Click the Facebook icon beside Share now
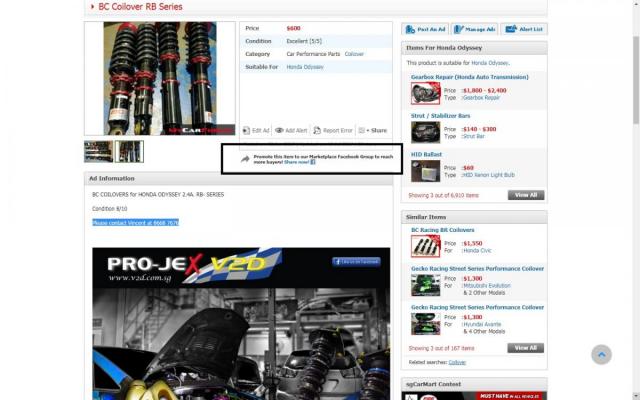 pyautogui.click(x=313, y=162)
